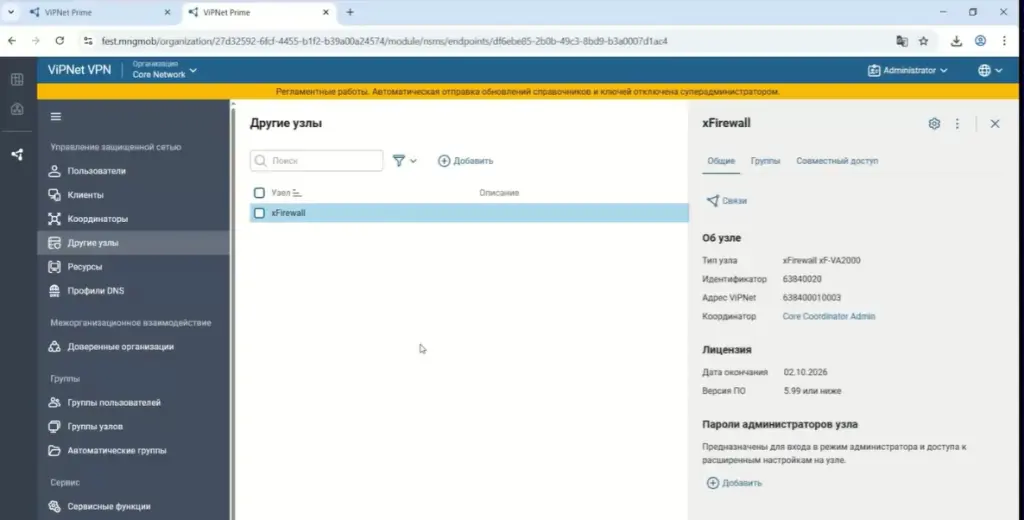Image resolution: width=1024 pixels, height=520 pixels.
Task: Open the browser three-dot menu
Action: pyautogui.click(x=1004, y=41)
